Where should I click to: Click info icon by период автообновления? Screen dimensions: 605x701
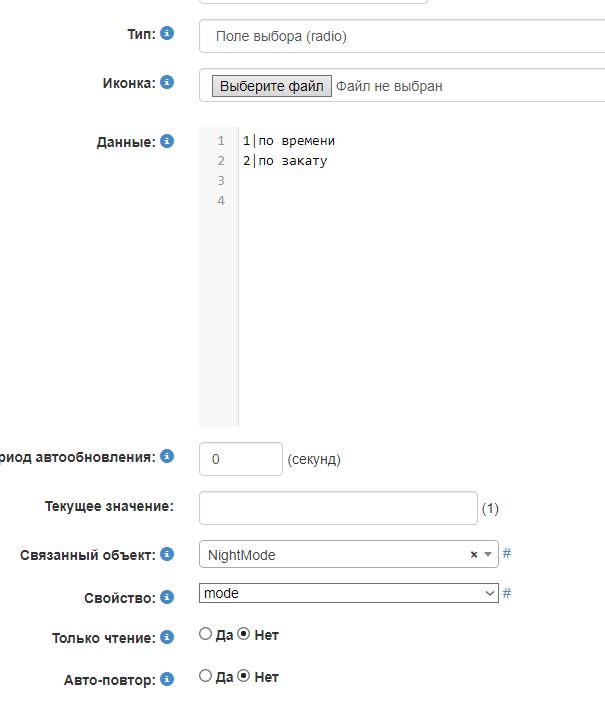pyautogui.click(x=167, y=456)
